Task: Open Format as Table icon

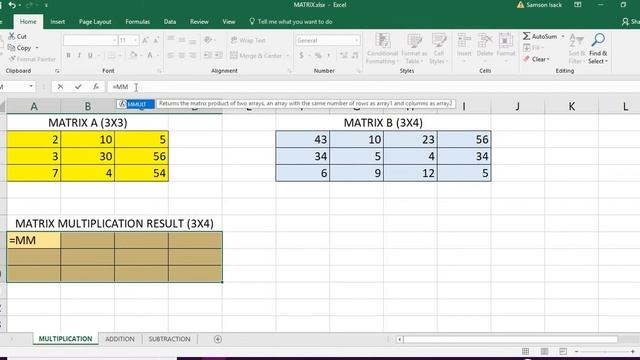Action: [414, 41]
